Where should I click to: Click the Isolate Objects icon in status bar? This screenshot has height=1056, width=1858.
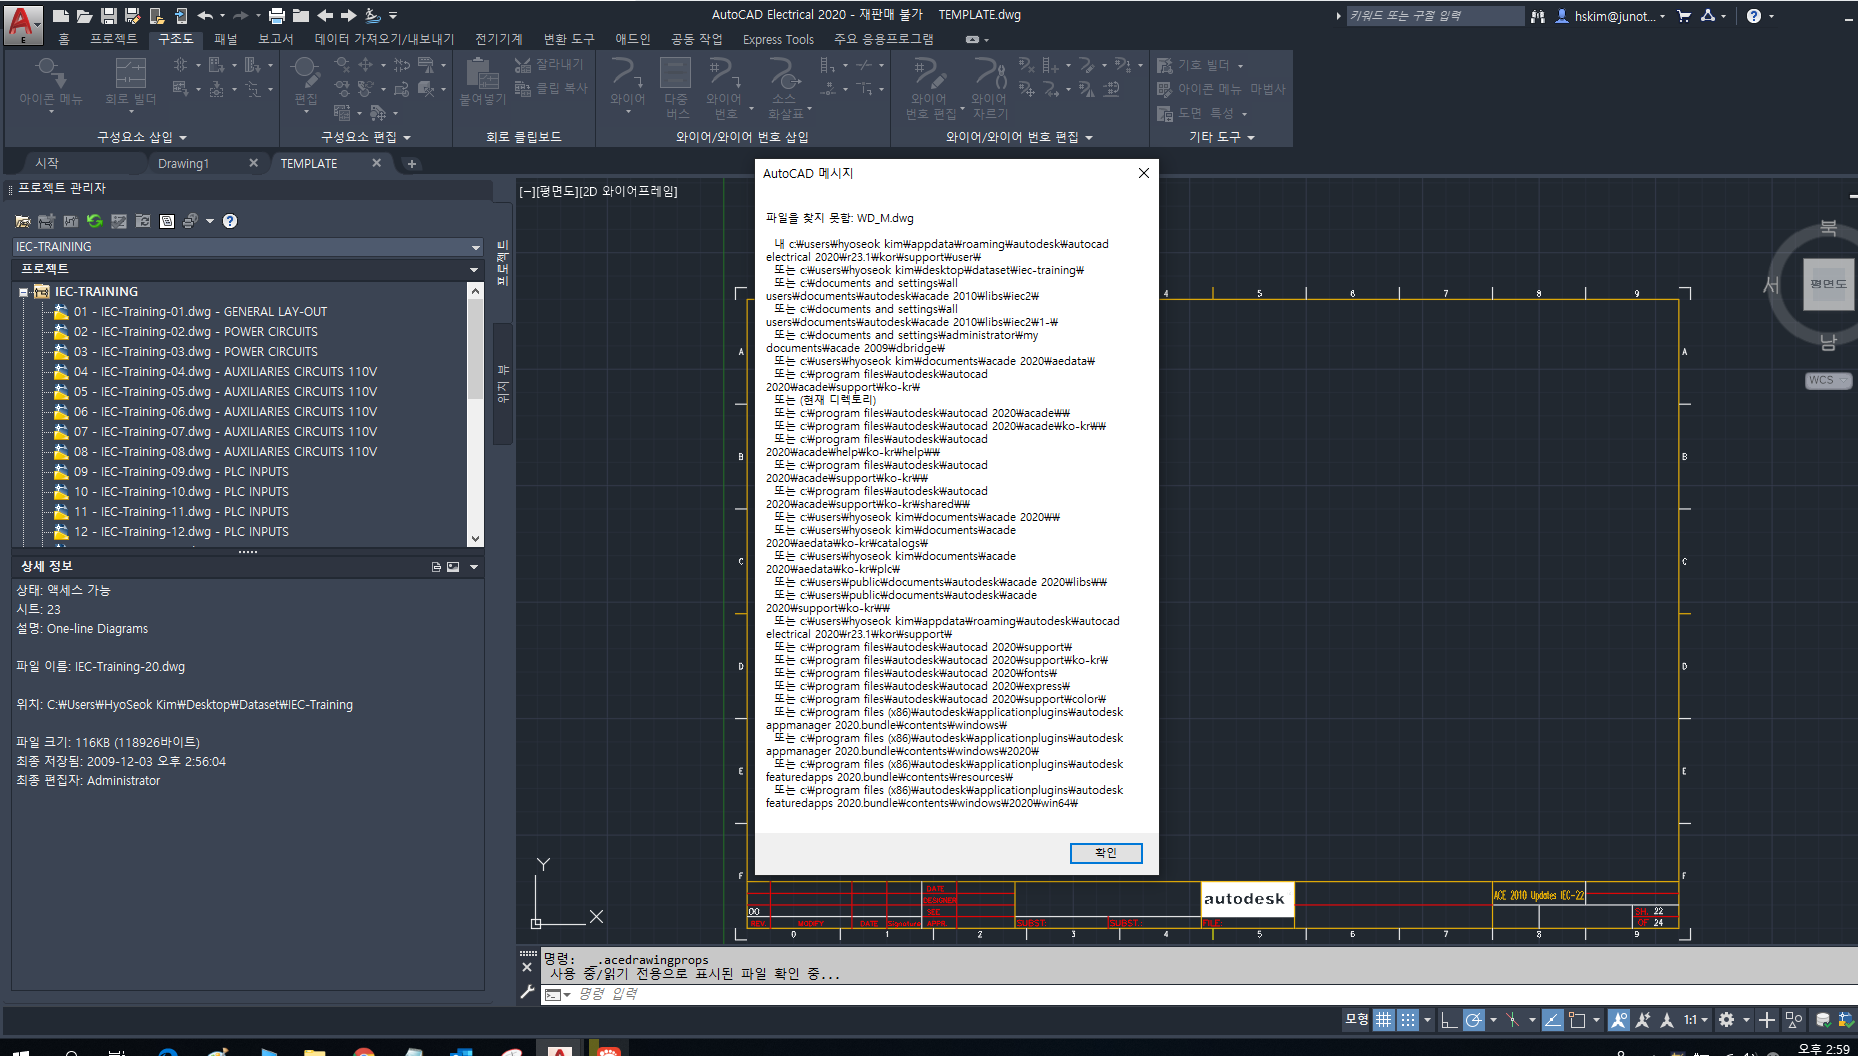1794,1019
